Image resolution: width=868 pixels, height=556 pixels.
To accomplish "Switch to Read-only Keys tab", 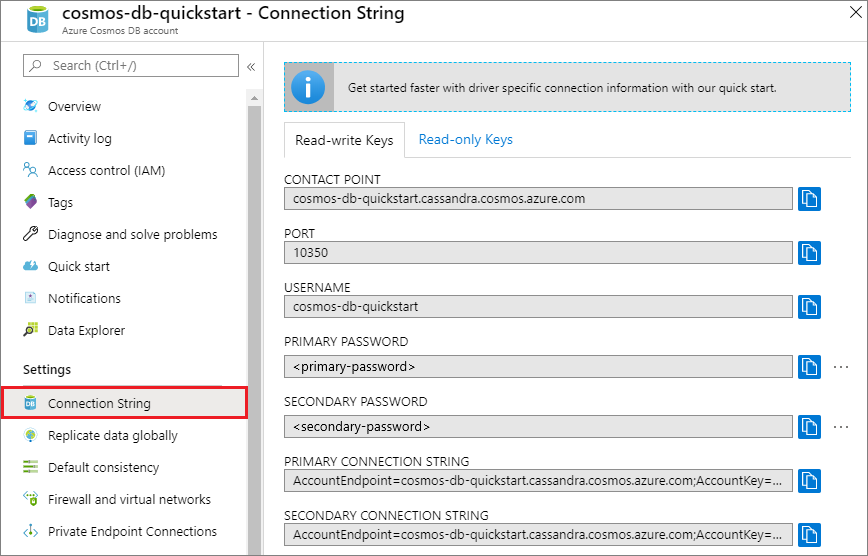I will click(x=466, y=140).
